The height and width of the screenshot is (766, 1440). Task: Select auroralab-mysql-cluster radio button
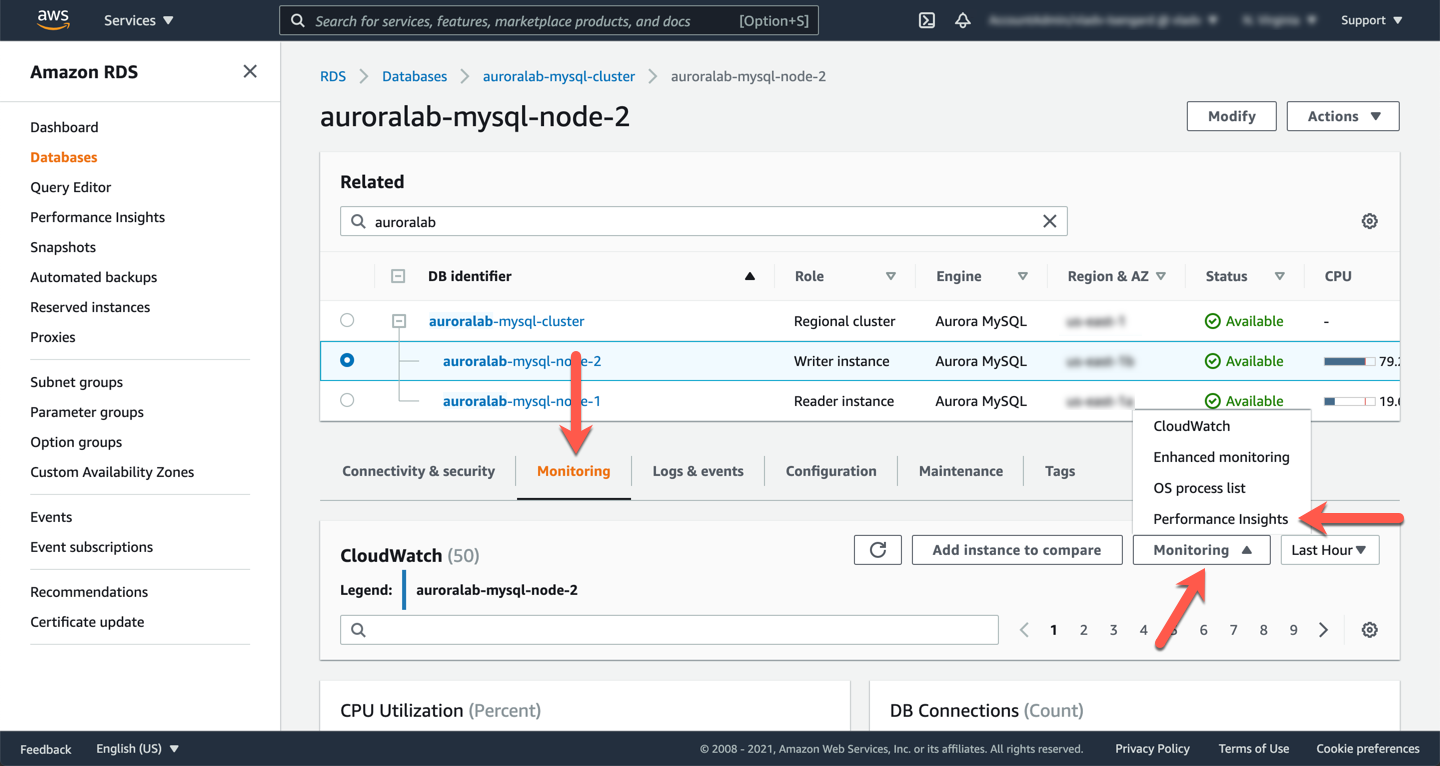point(347,321)
